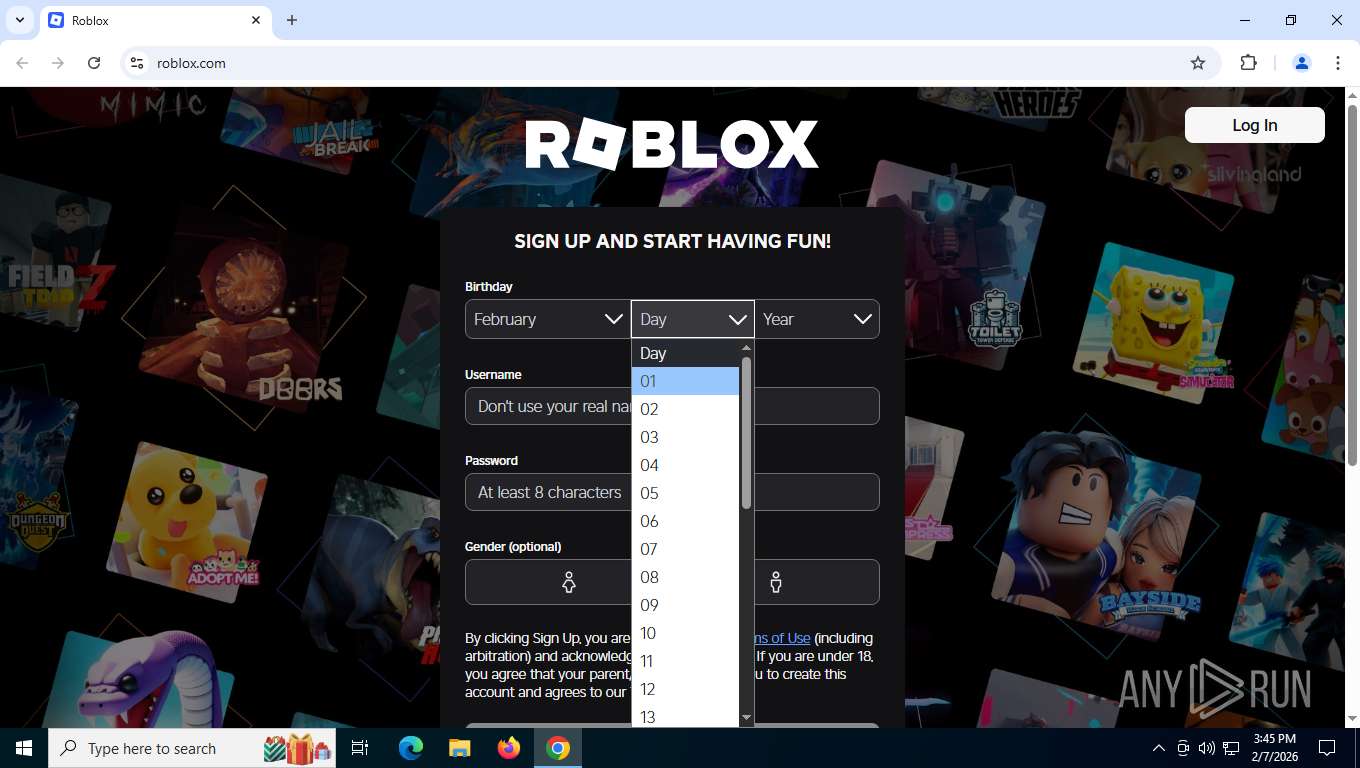The width and height of the screenshot is (1360, 768).
Task: Open Task View on the taskbar
Action: point(360,748)
